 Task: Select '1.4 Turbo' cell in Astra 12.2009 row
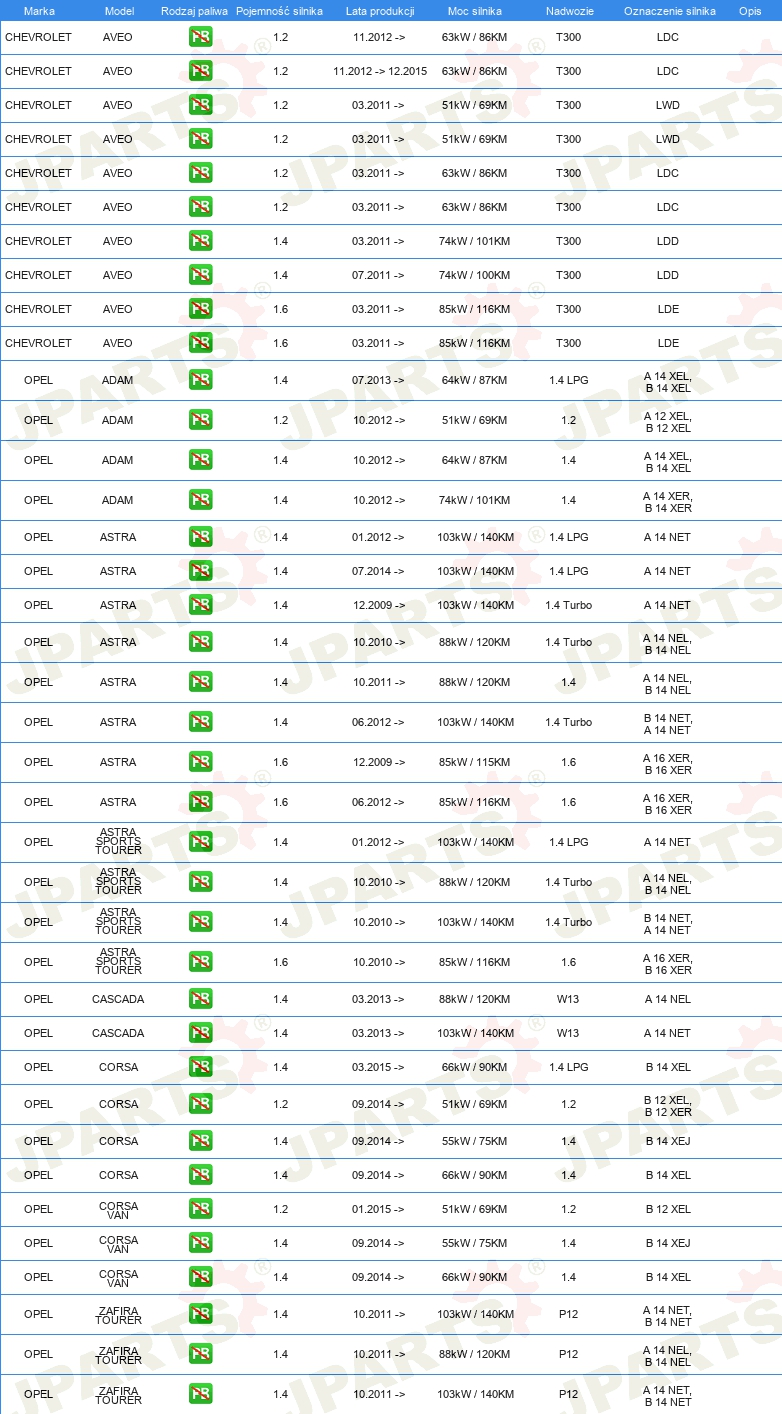(568, 605)
